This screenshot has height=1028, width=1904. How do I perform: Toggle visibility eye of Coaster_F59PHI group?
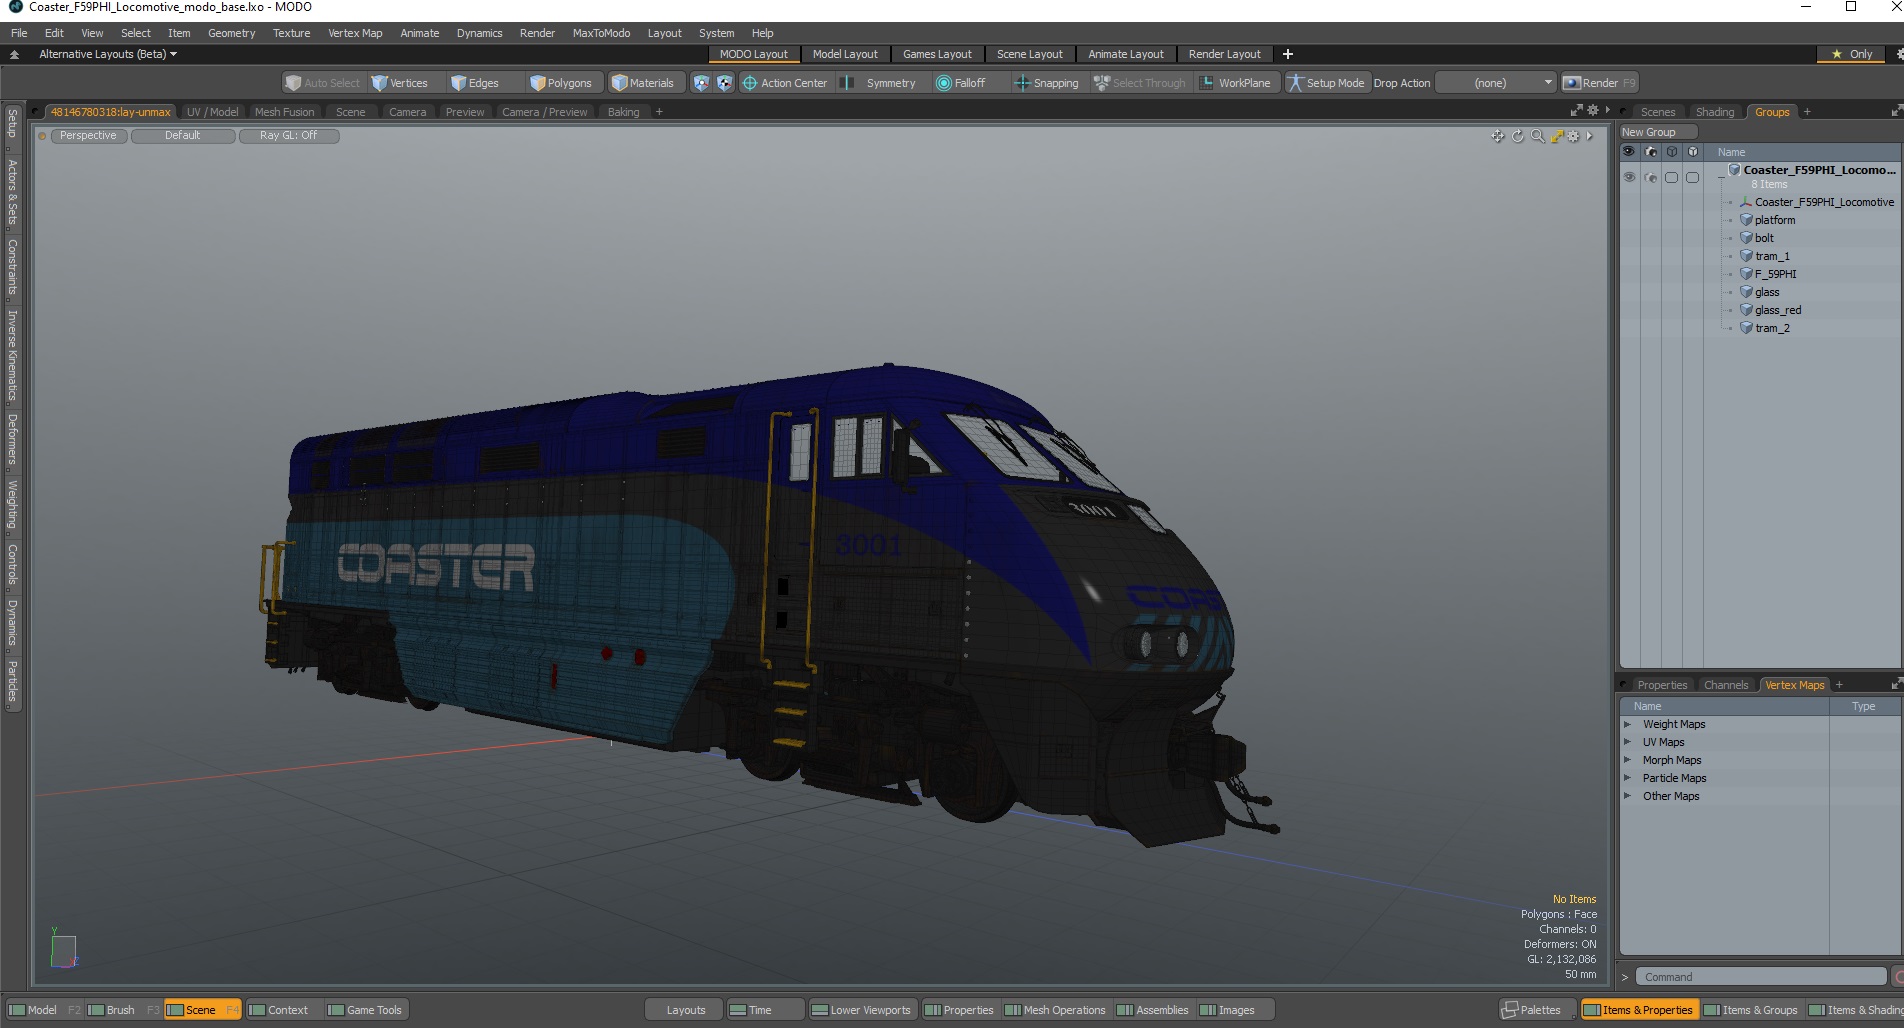(x=1629, y=177)
